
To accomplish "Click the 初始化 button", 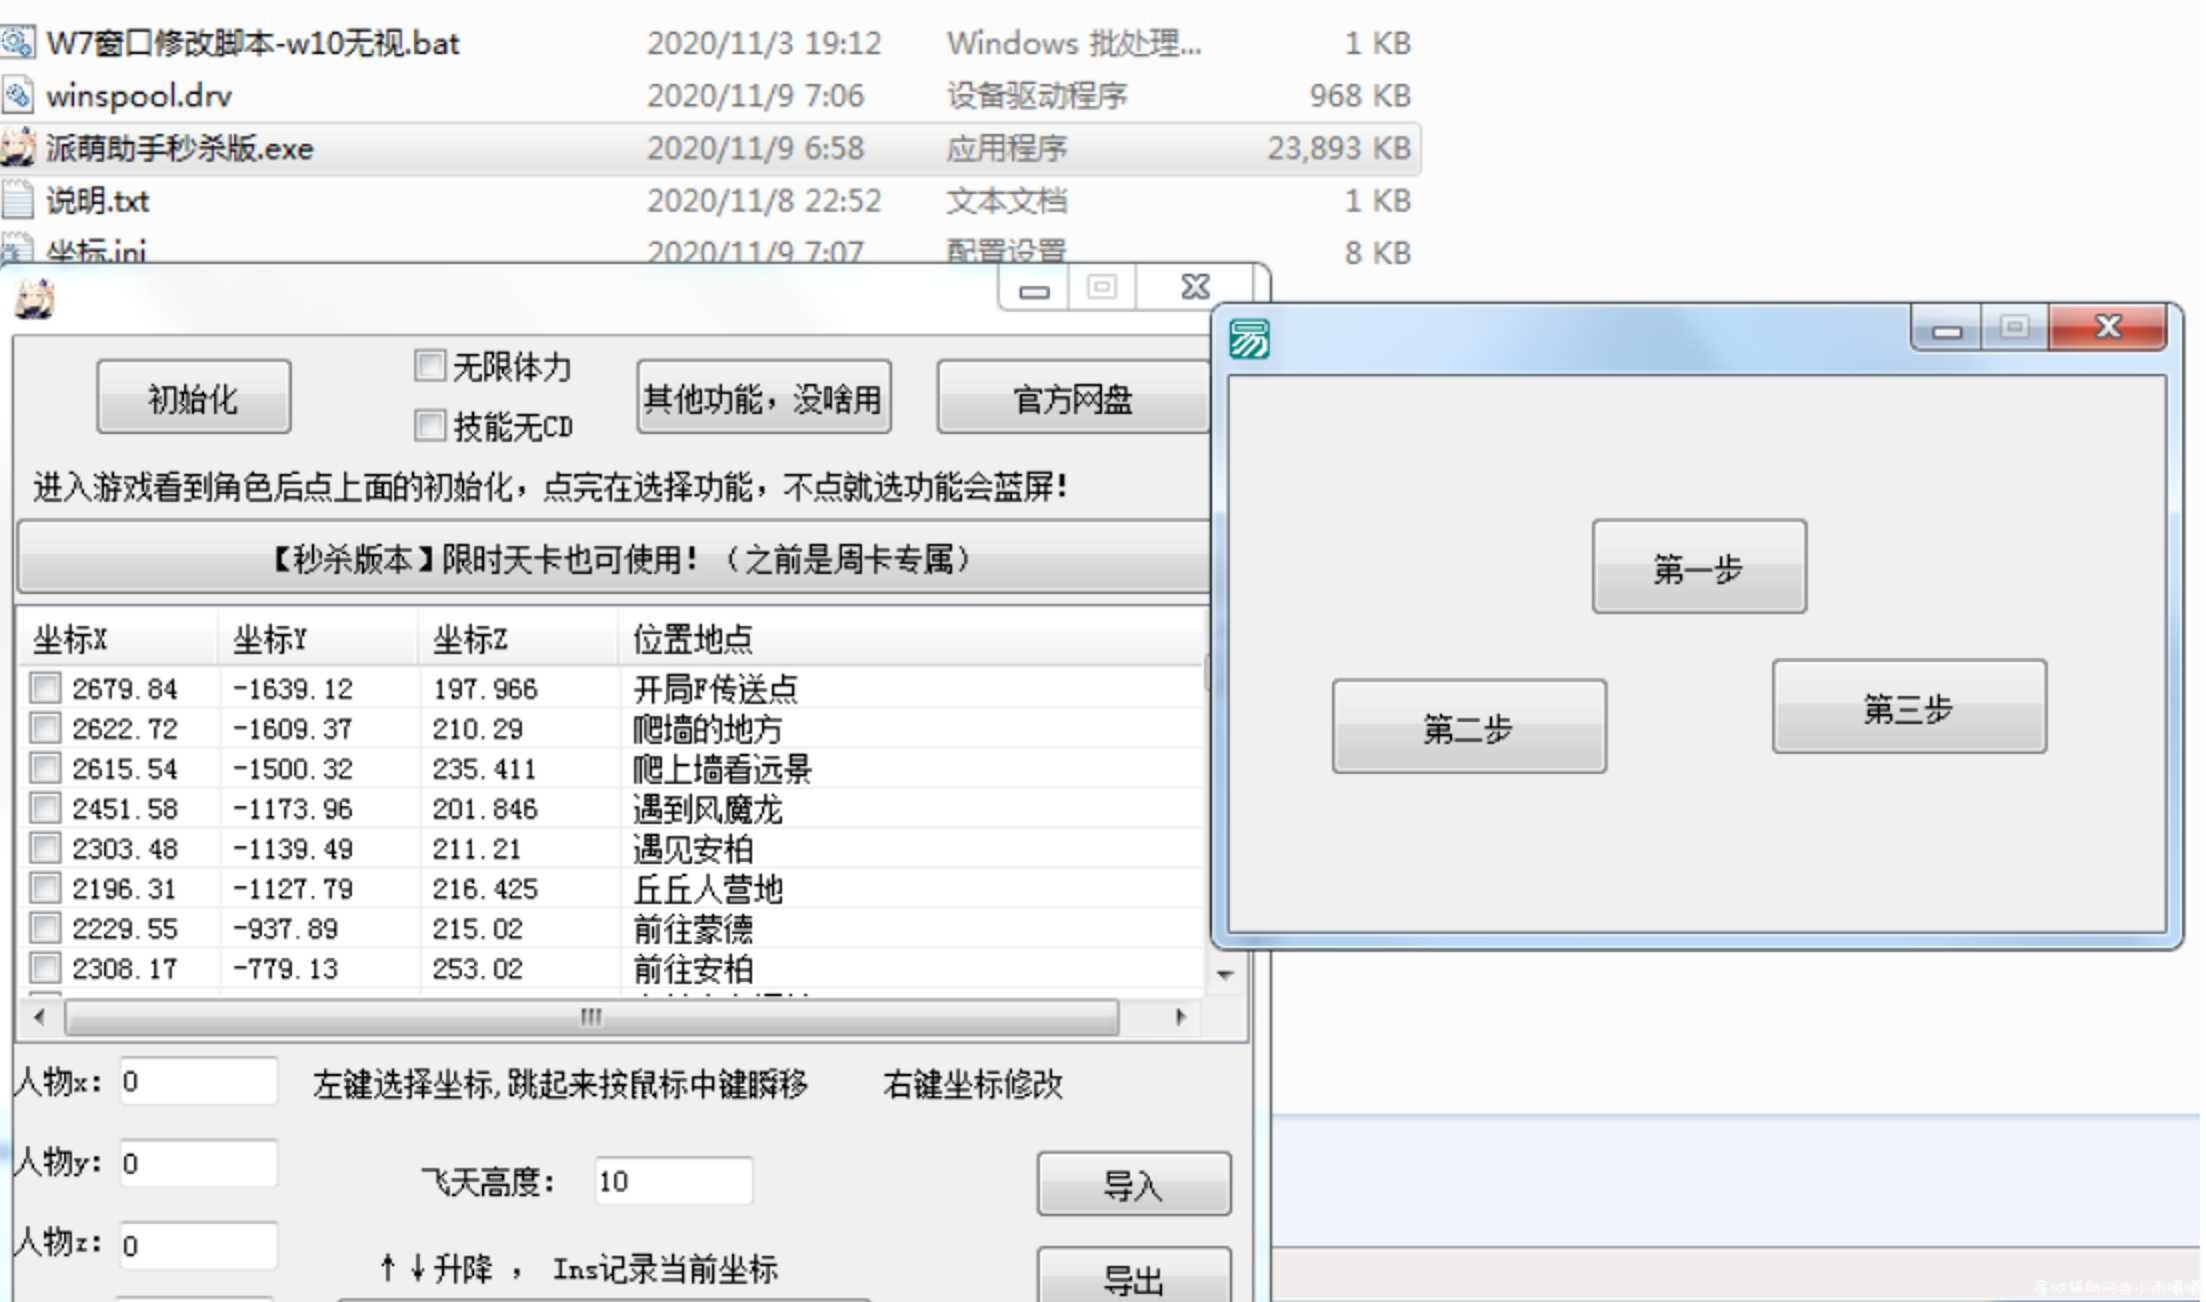I will click(193, 397).
